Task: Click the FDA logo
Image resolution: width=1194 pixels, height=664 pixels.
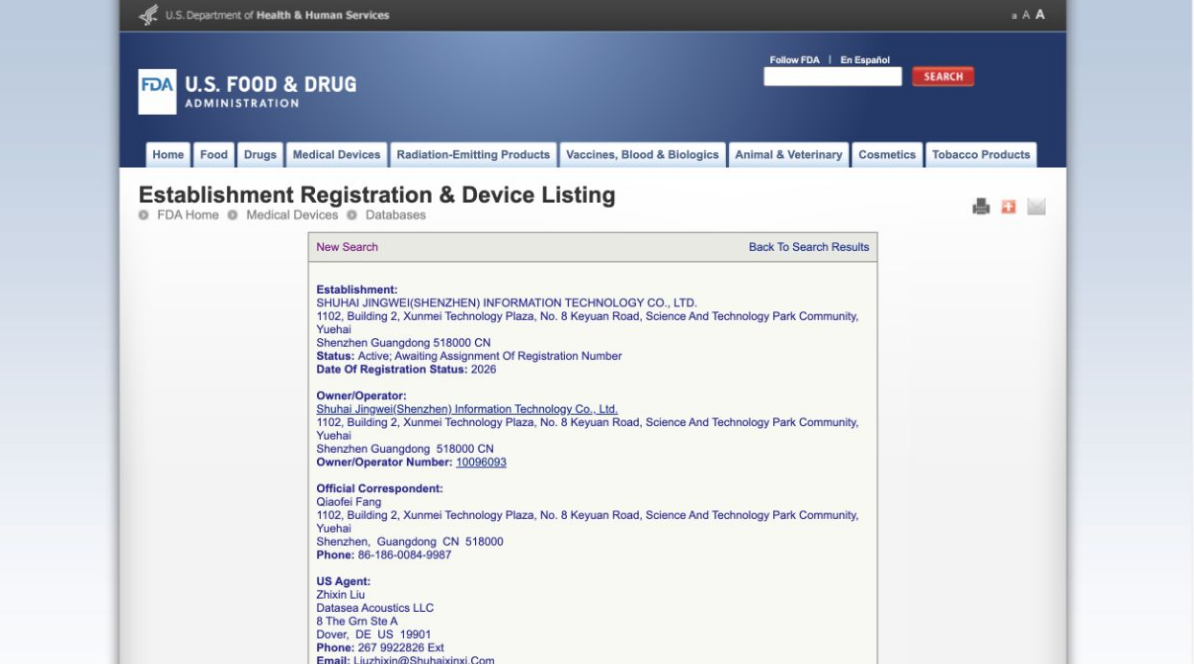Action: 157,91
